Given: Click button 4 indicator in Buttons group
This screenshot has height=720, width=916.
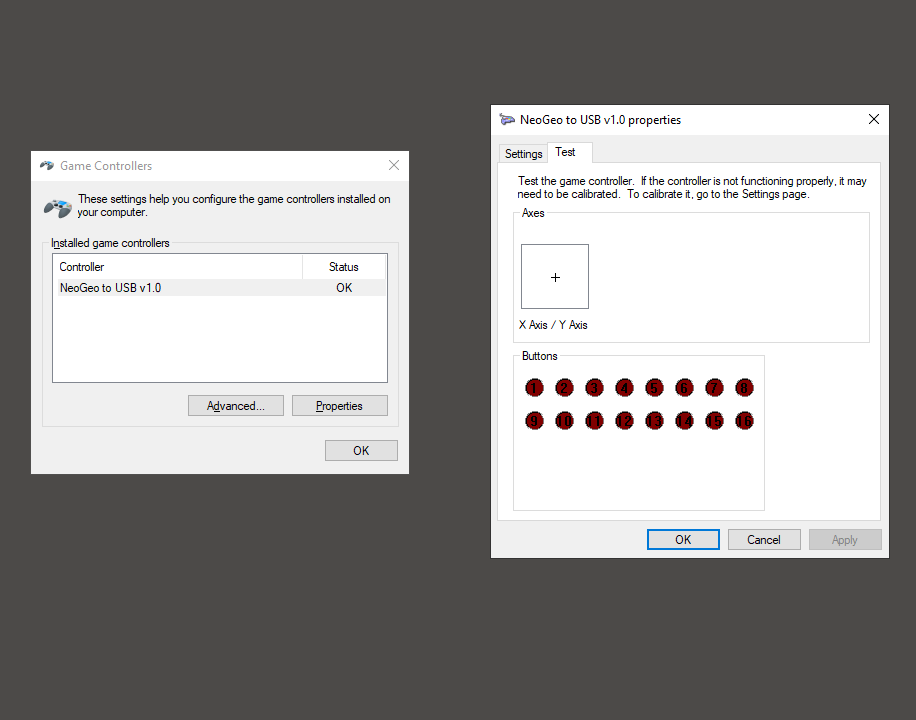Looking at the screenshot, I should (x=624, y=387).
